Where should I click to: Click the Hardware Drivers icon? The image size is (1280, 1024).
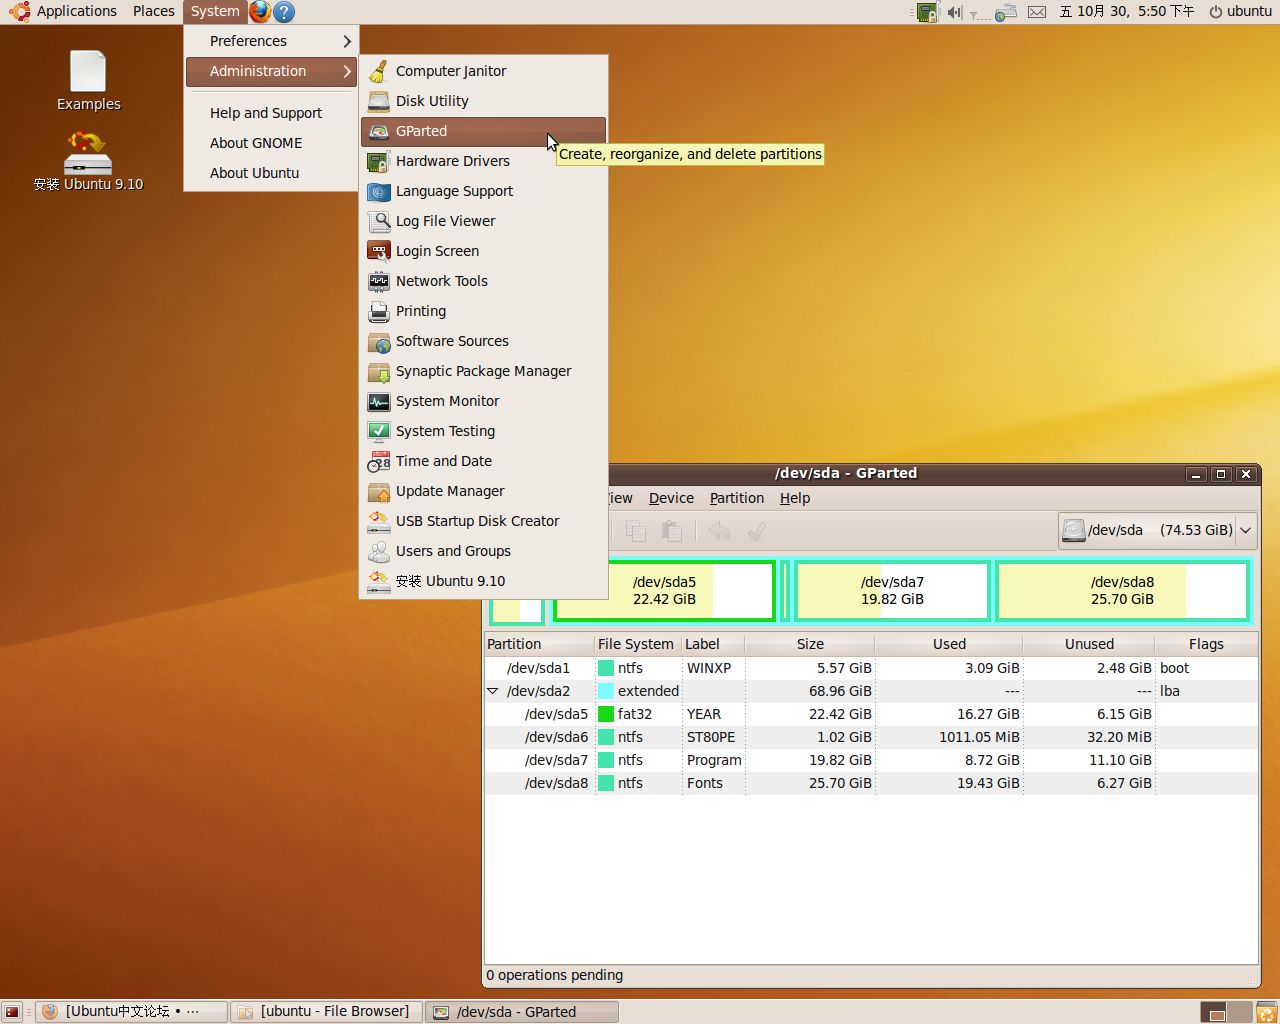point(378,161)
